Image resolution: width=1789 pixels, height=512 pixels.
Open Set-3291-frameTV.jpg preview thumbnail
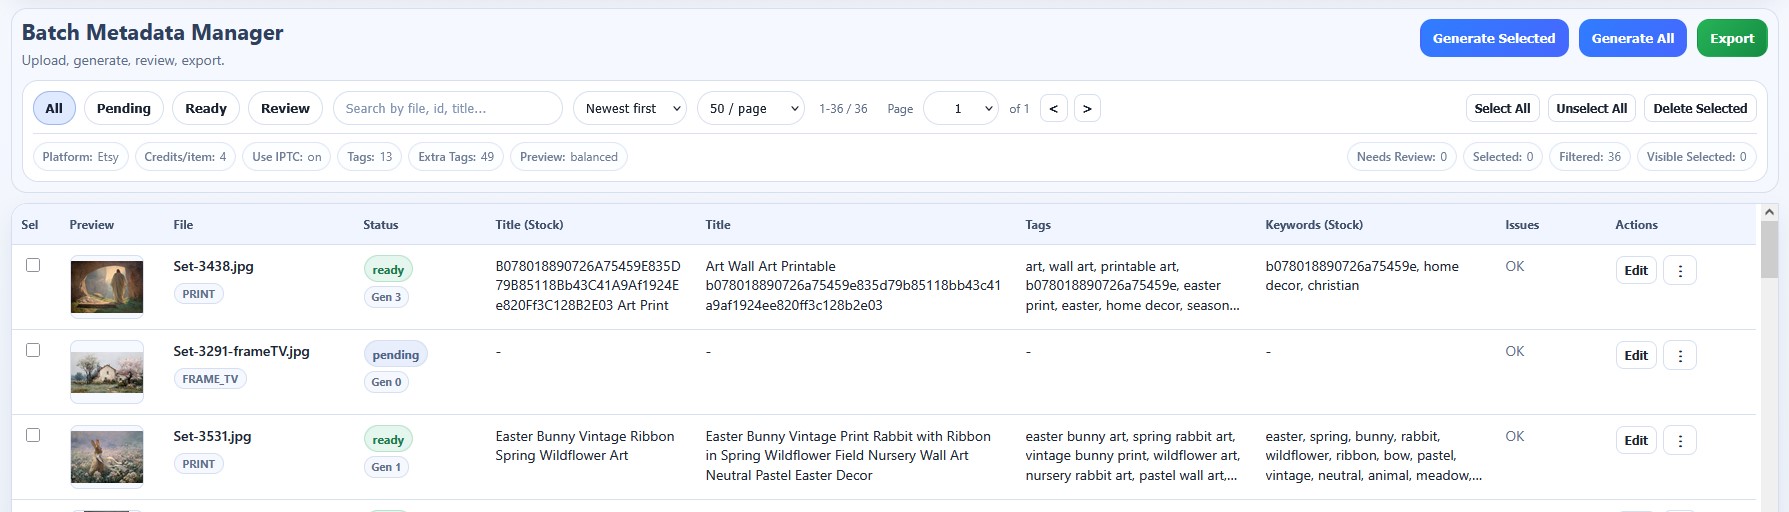(107, 371)
